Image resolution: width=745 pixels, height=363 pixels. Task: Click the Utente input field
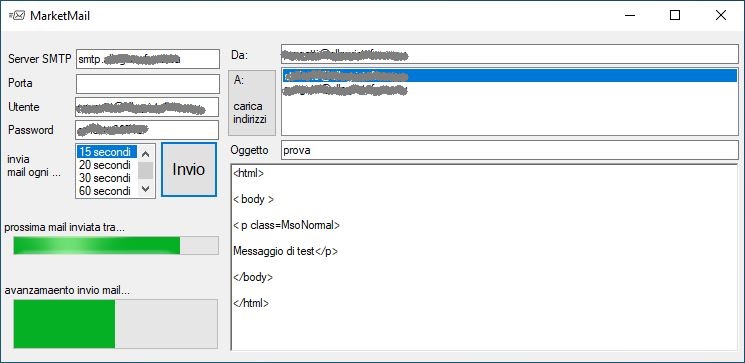[x=147, y=107]
